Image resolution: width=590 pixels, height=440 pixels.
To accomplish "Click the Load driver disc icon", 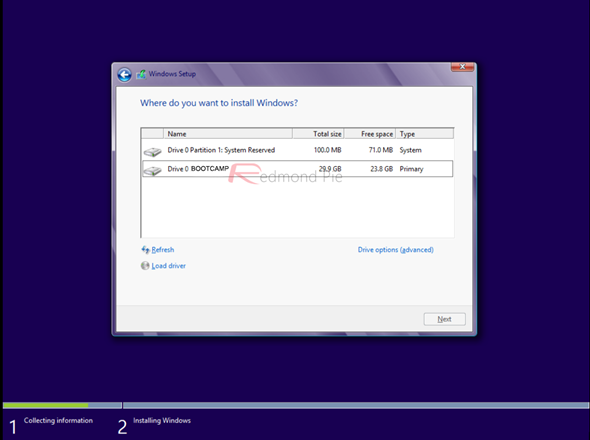I will point(145,266).
